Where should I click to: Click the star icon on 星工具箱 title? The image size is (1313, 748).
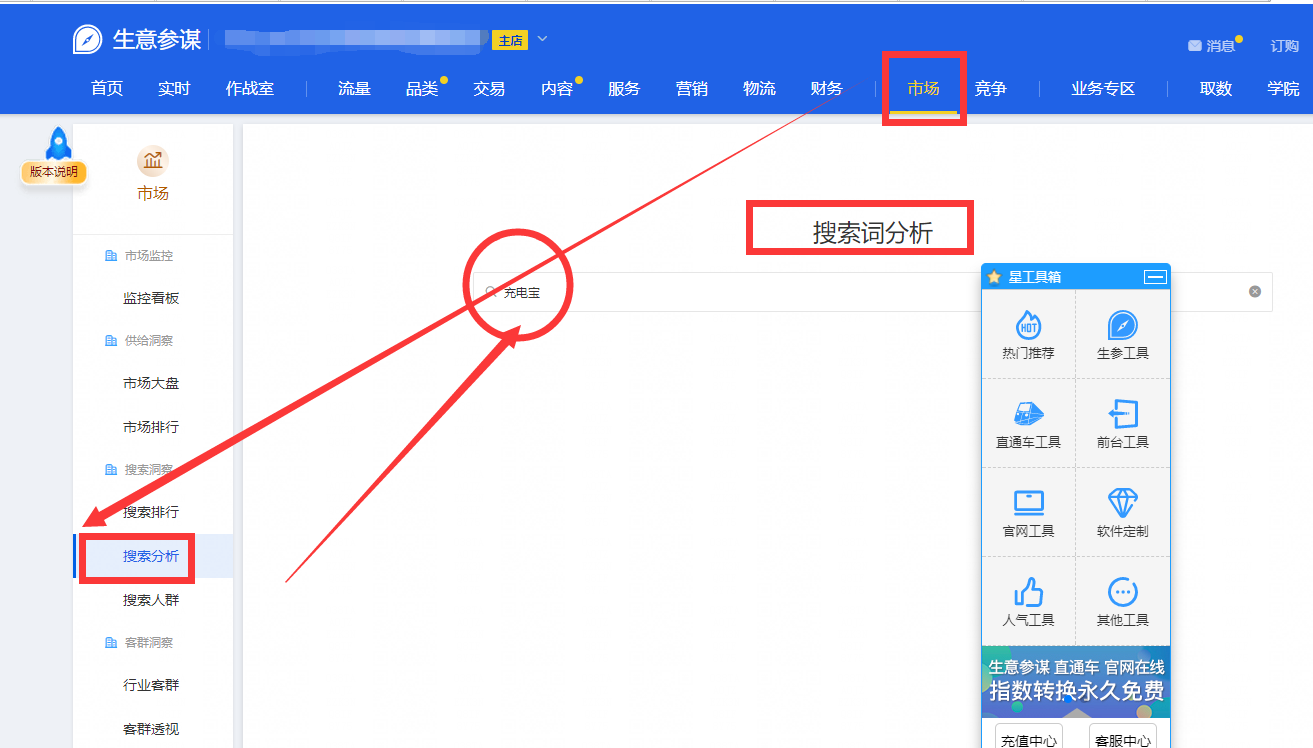[x=994, y=277]
